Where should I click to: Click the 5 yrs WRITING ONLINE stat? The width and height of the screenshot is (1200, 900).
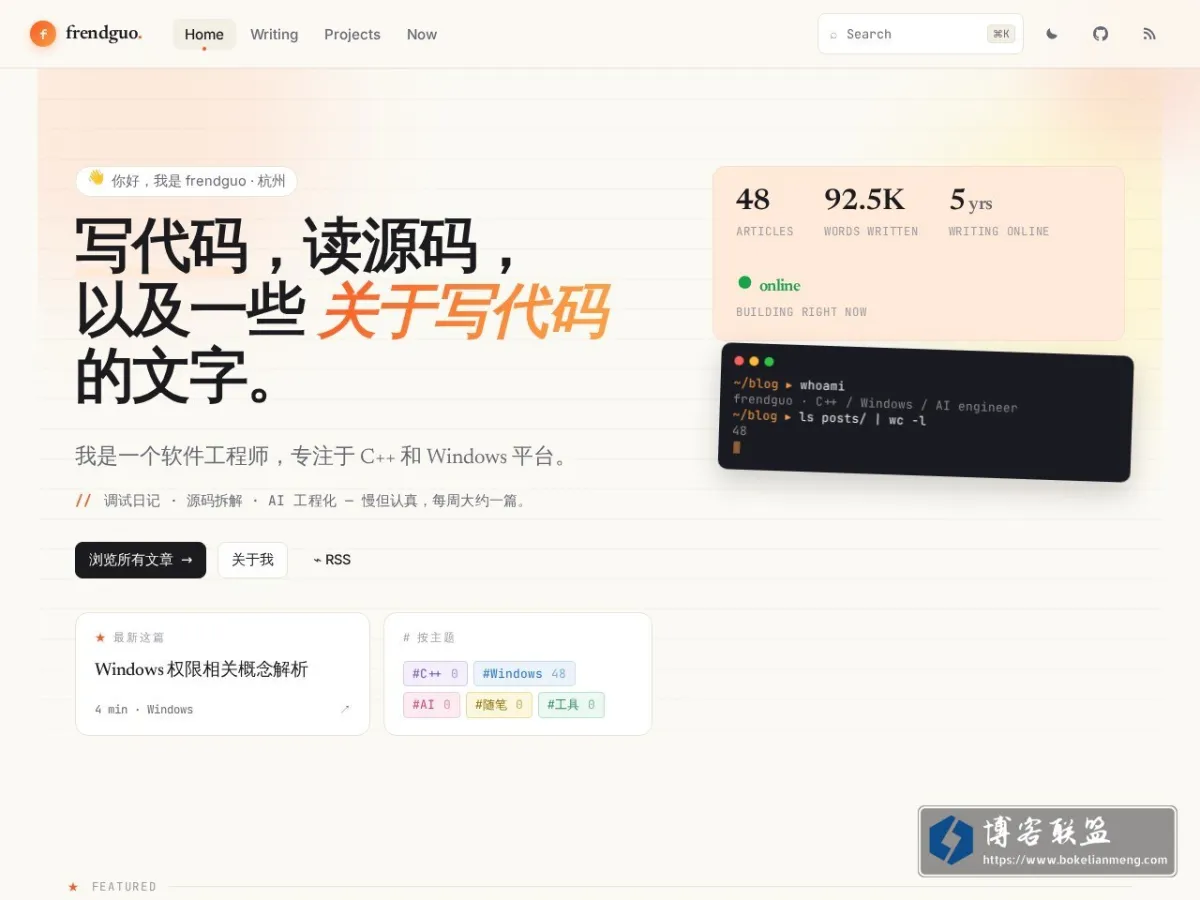[998, 212]
